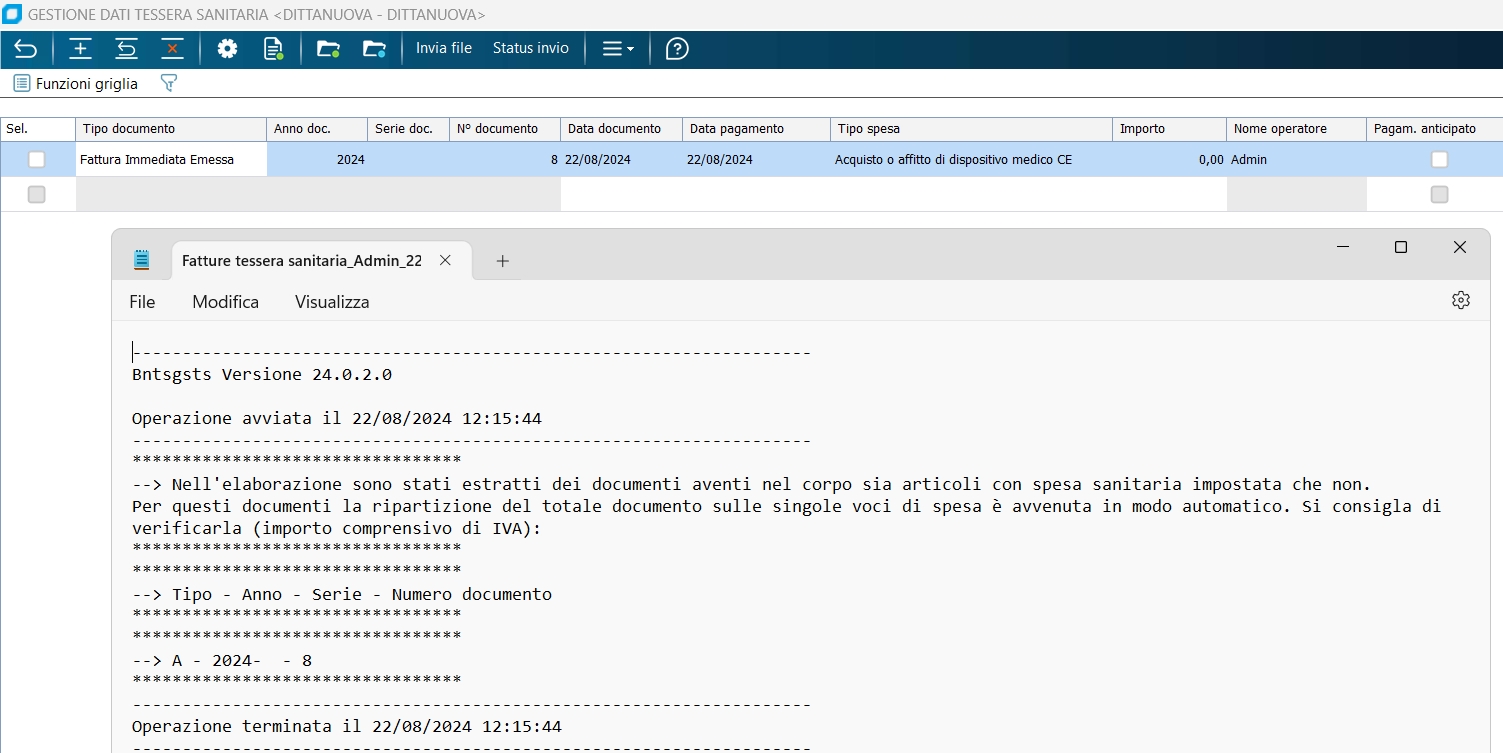The width and height of the screenshot is (1503, 753).
Task: Open the File menu in Notepad
Action: (142, 302)
